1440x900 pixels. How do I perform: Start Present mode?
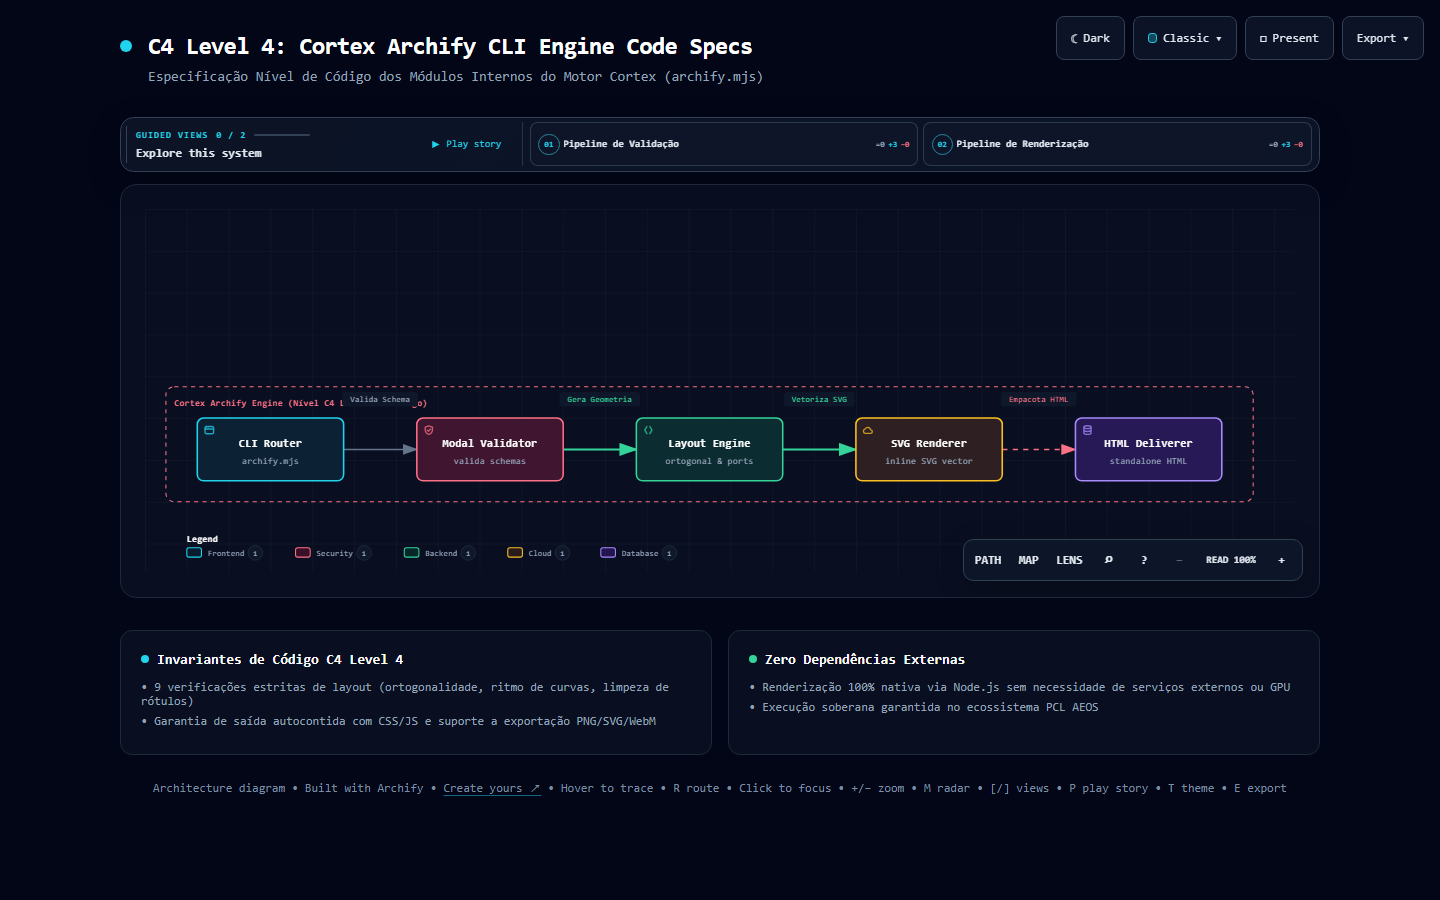[x=1289, y=38]
